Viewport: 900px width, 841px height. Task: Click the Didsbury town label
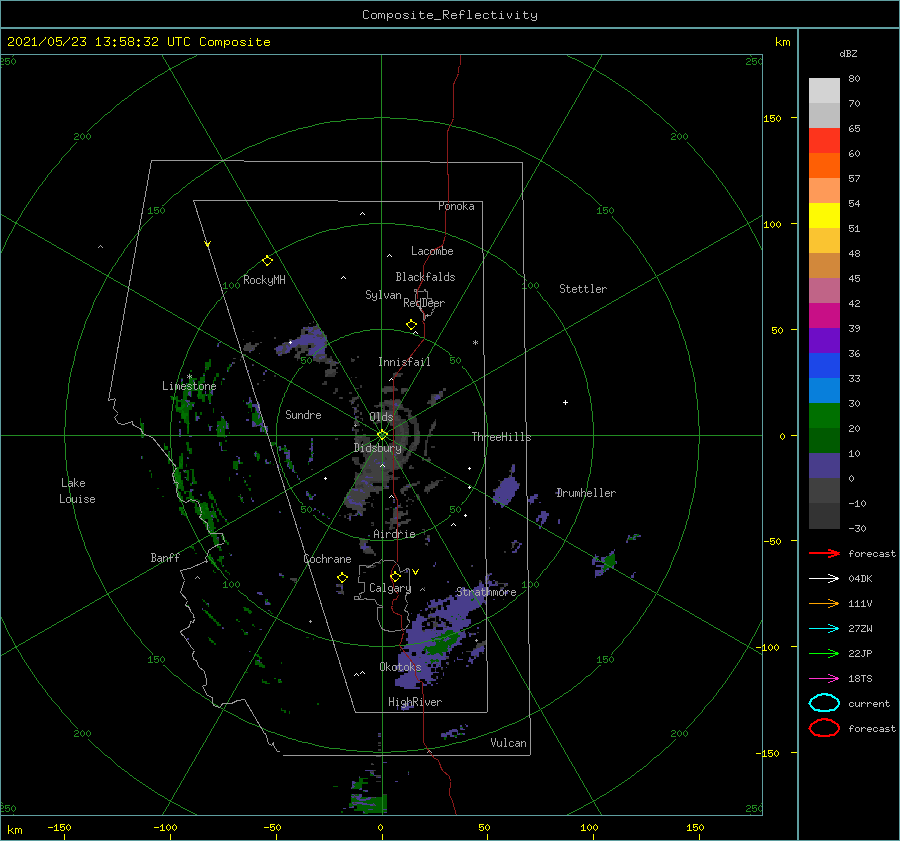click(378, 448)
